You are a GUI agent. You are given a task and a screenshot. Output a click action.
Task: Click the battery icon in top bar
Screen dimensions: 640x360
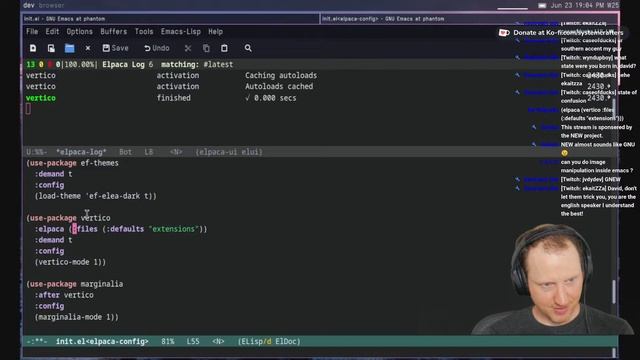[542, 5]
